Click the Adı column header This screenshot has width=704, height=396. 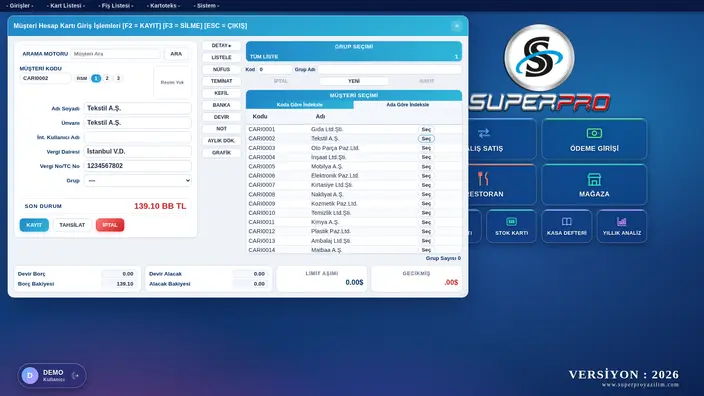pyautogui.click(x=320, y=116)
